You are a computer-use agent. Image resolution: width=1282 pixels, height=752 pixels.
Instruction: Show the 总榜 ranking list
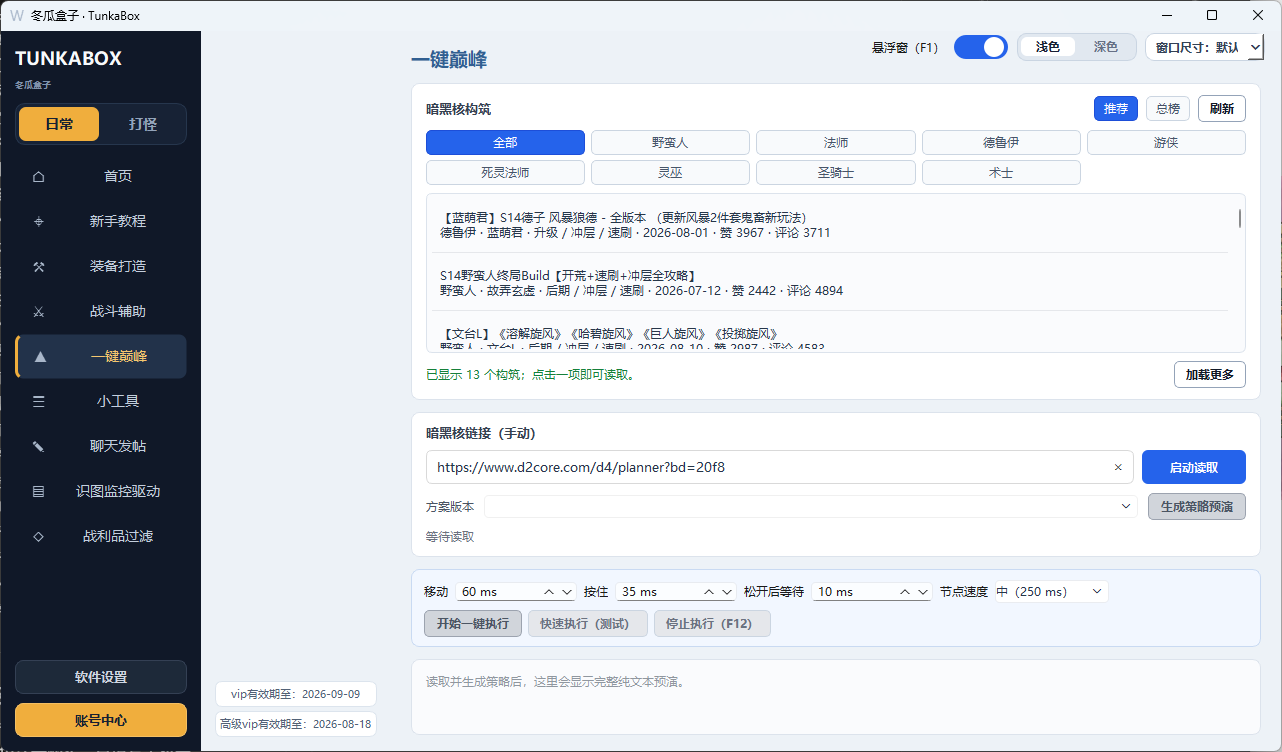pyautogui.click(x=1167, y=109)
